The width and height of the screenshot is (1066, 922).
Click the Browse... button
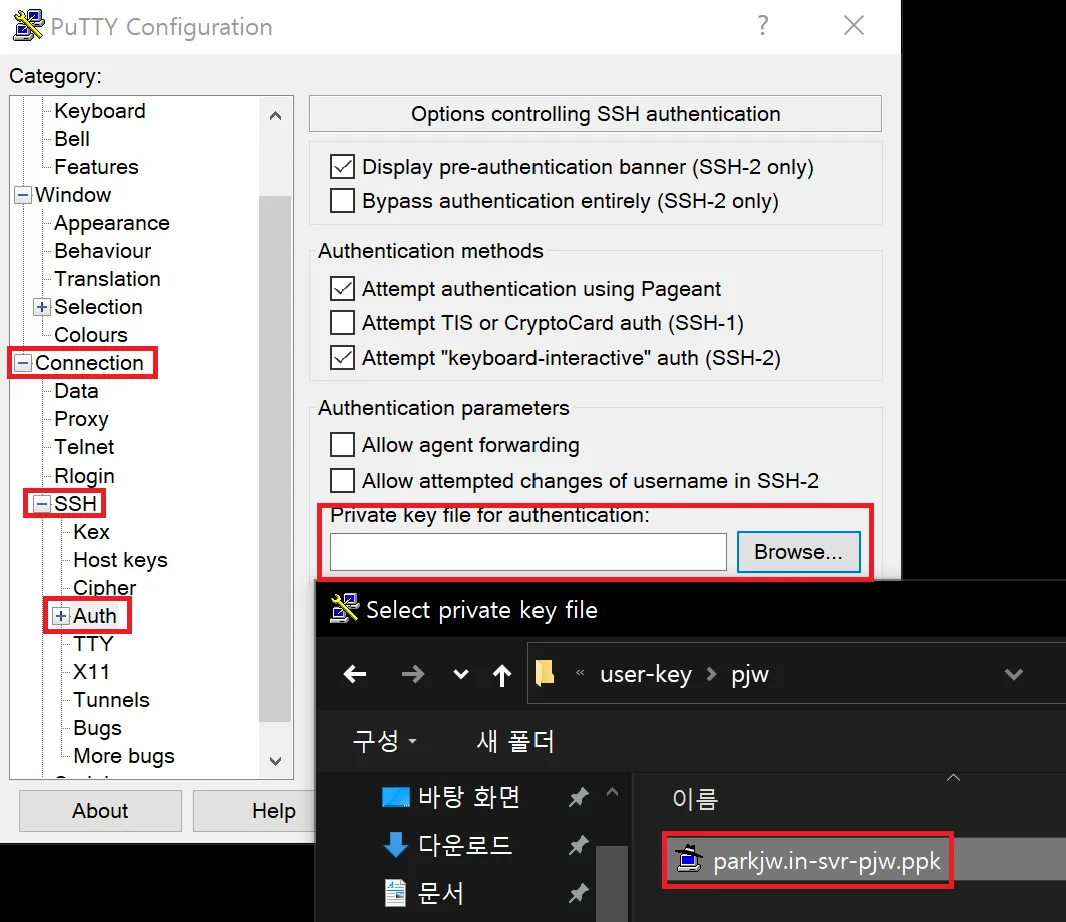[798, 551]
